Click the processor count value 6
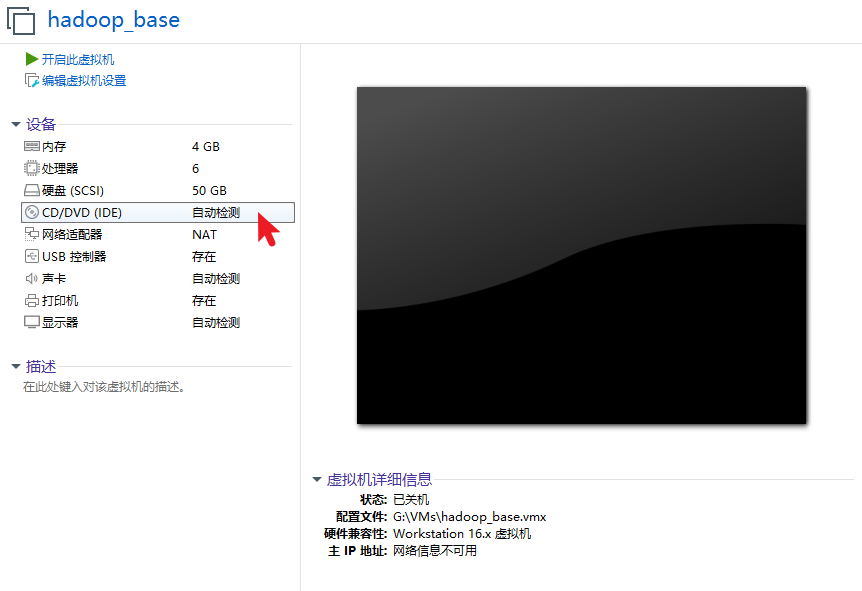Image resolution: width=862 pixels, height=591 pixels. (x=195, y=169)
